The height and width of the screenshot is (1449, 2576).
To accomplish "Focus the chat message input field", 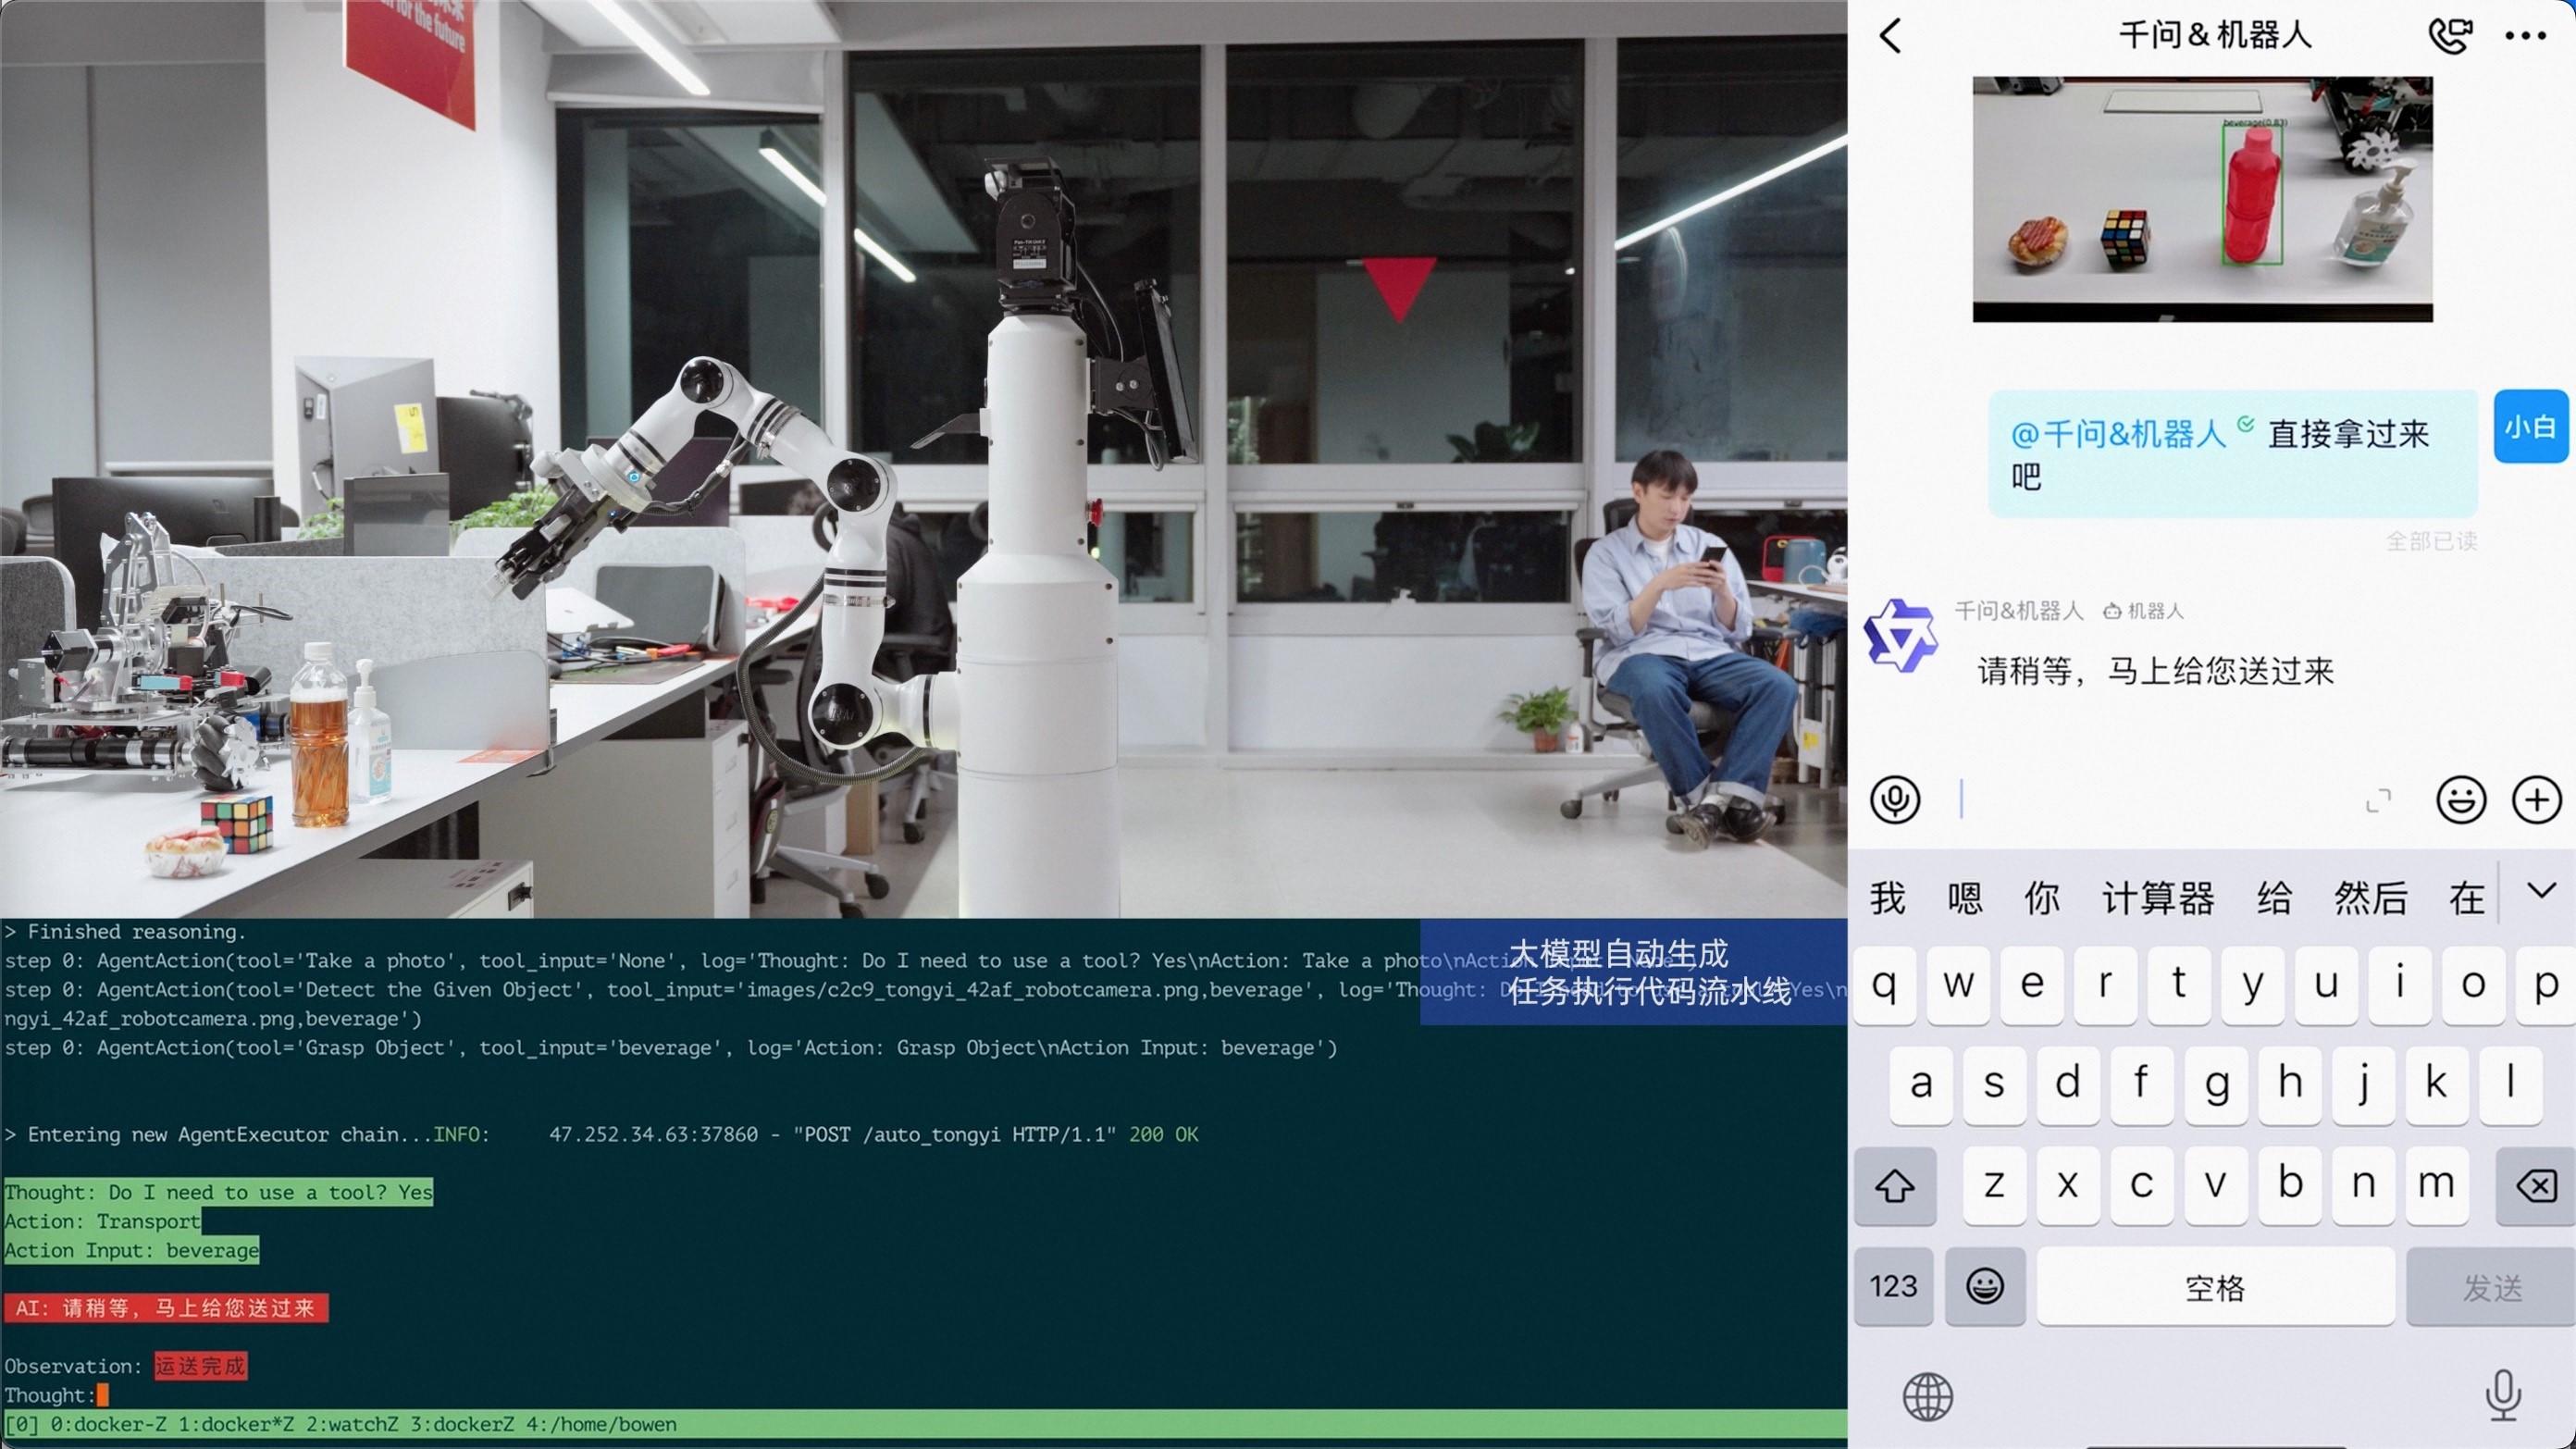I will 2155,800.
